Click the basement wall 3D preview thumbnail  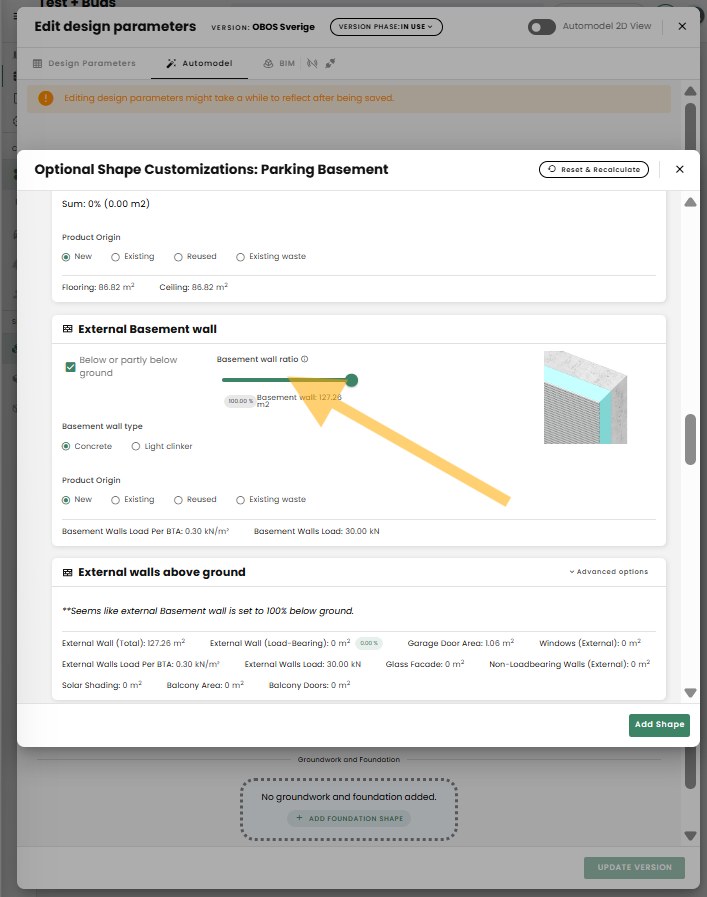[585, 397]
